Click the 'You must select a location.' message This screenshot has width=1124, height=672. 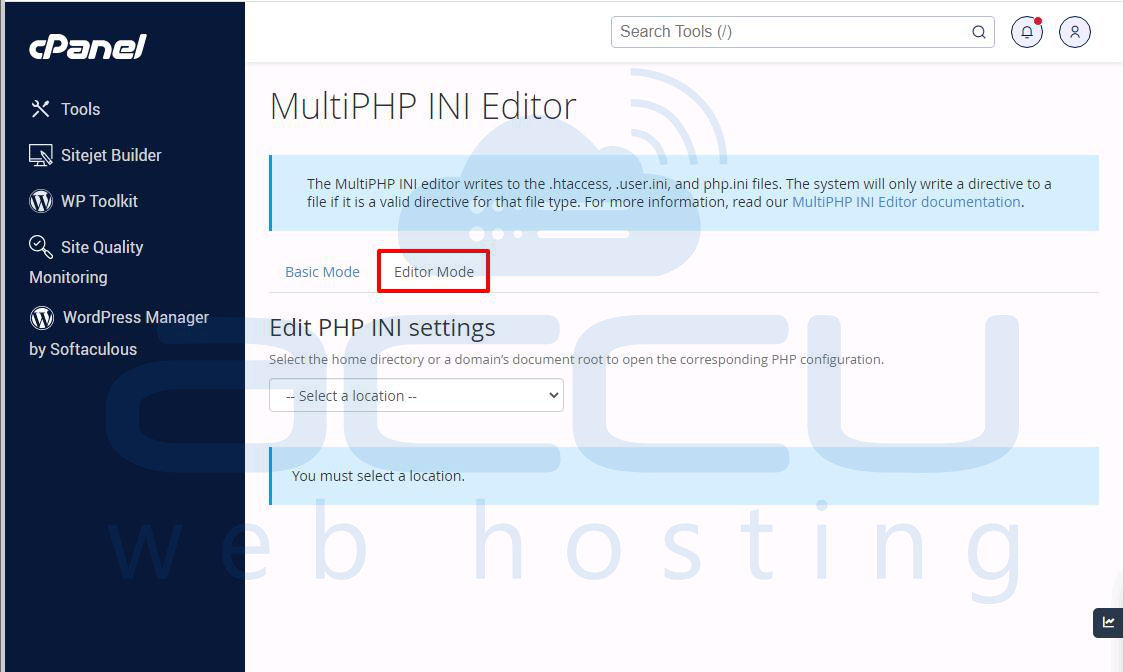click(x=378, y=476)
